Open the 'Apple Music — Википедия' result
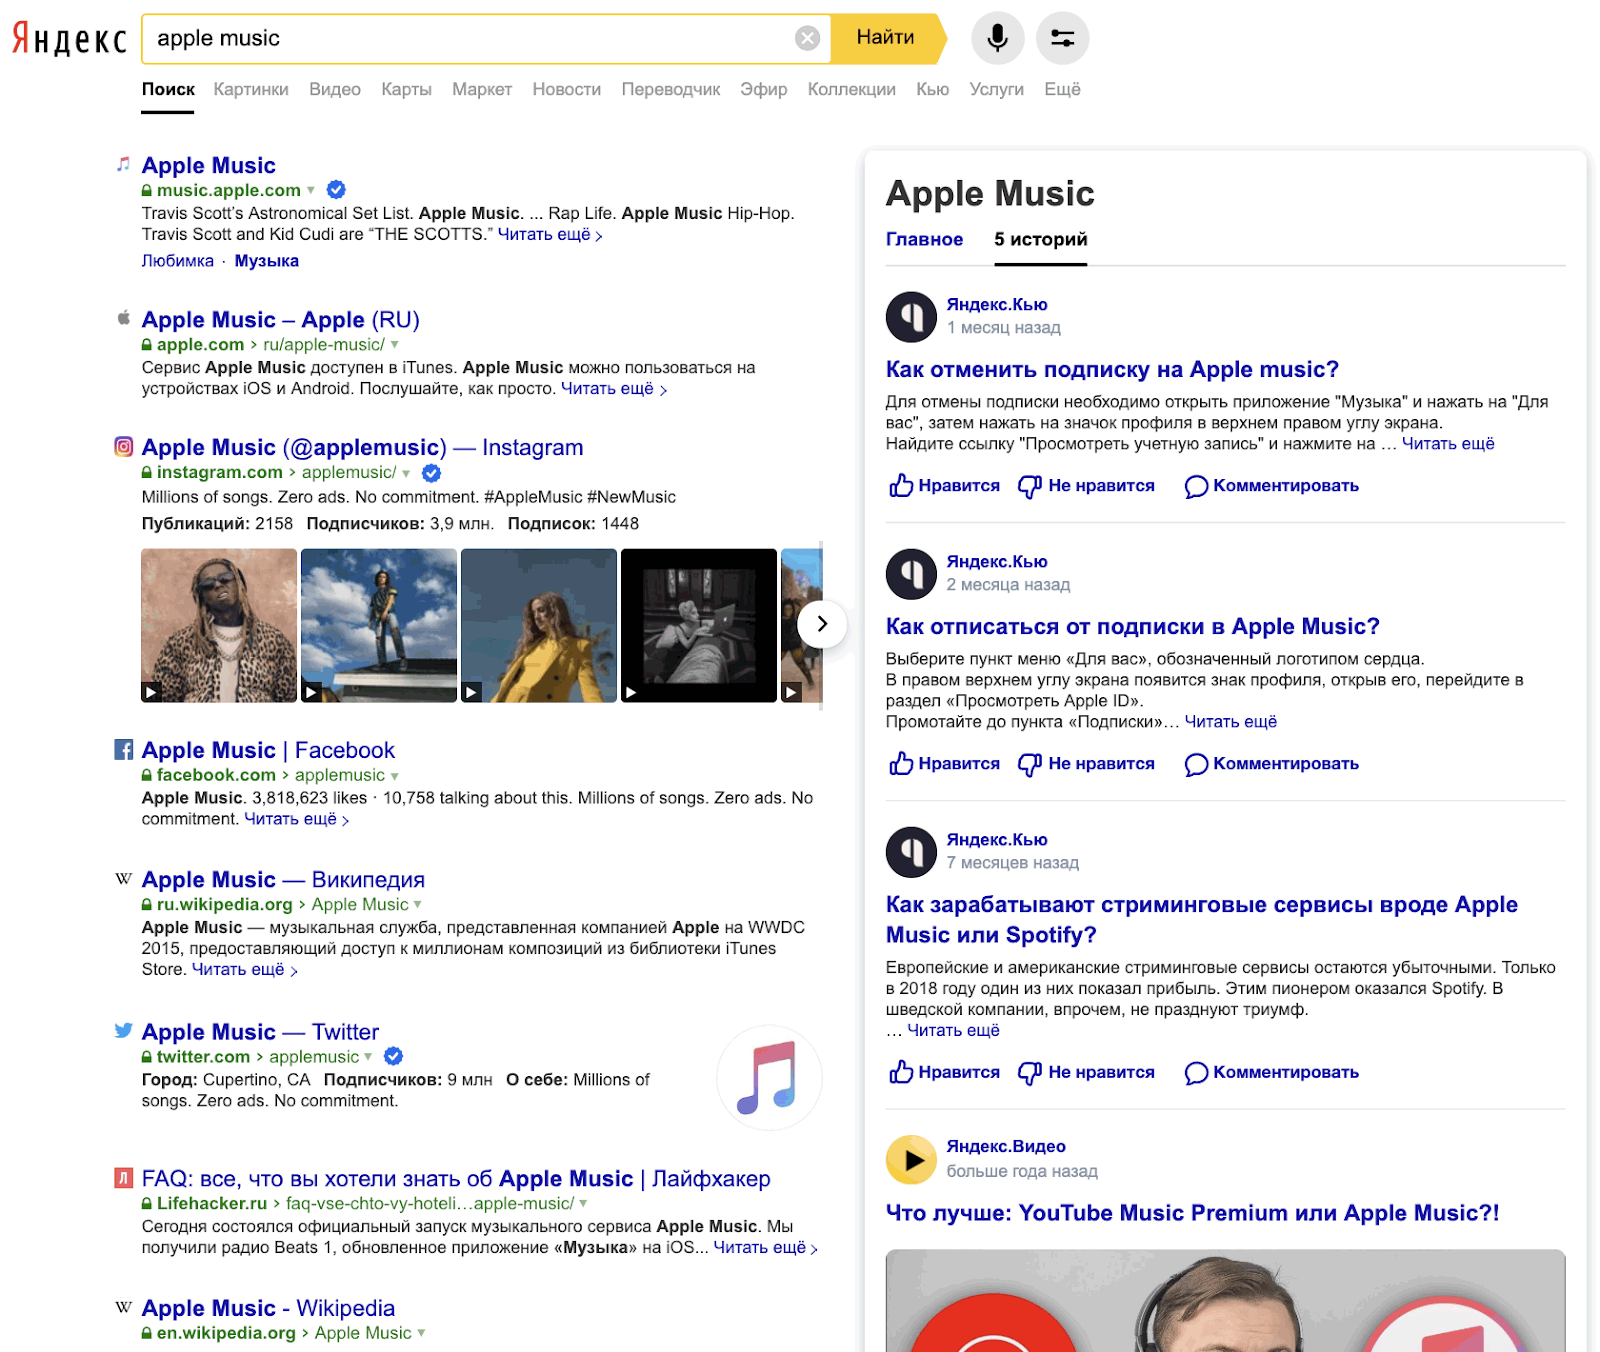The image size is (1600, 1352). [x=283, y=880]
